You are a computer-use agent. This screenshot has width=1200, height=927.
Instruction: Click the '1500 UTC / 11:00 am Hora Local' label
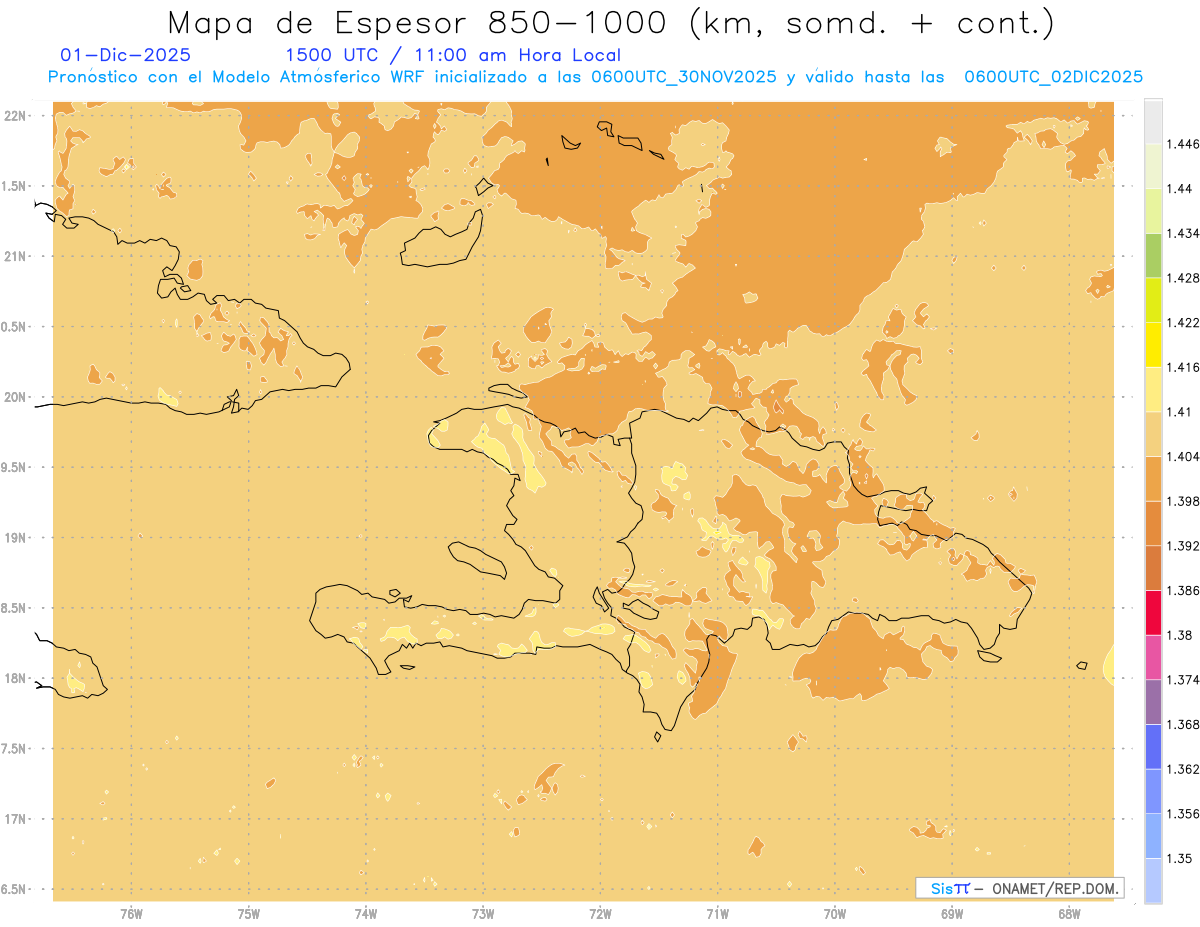pyautogui.click(x=453, y=55)
